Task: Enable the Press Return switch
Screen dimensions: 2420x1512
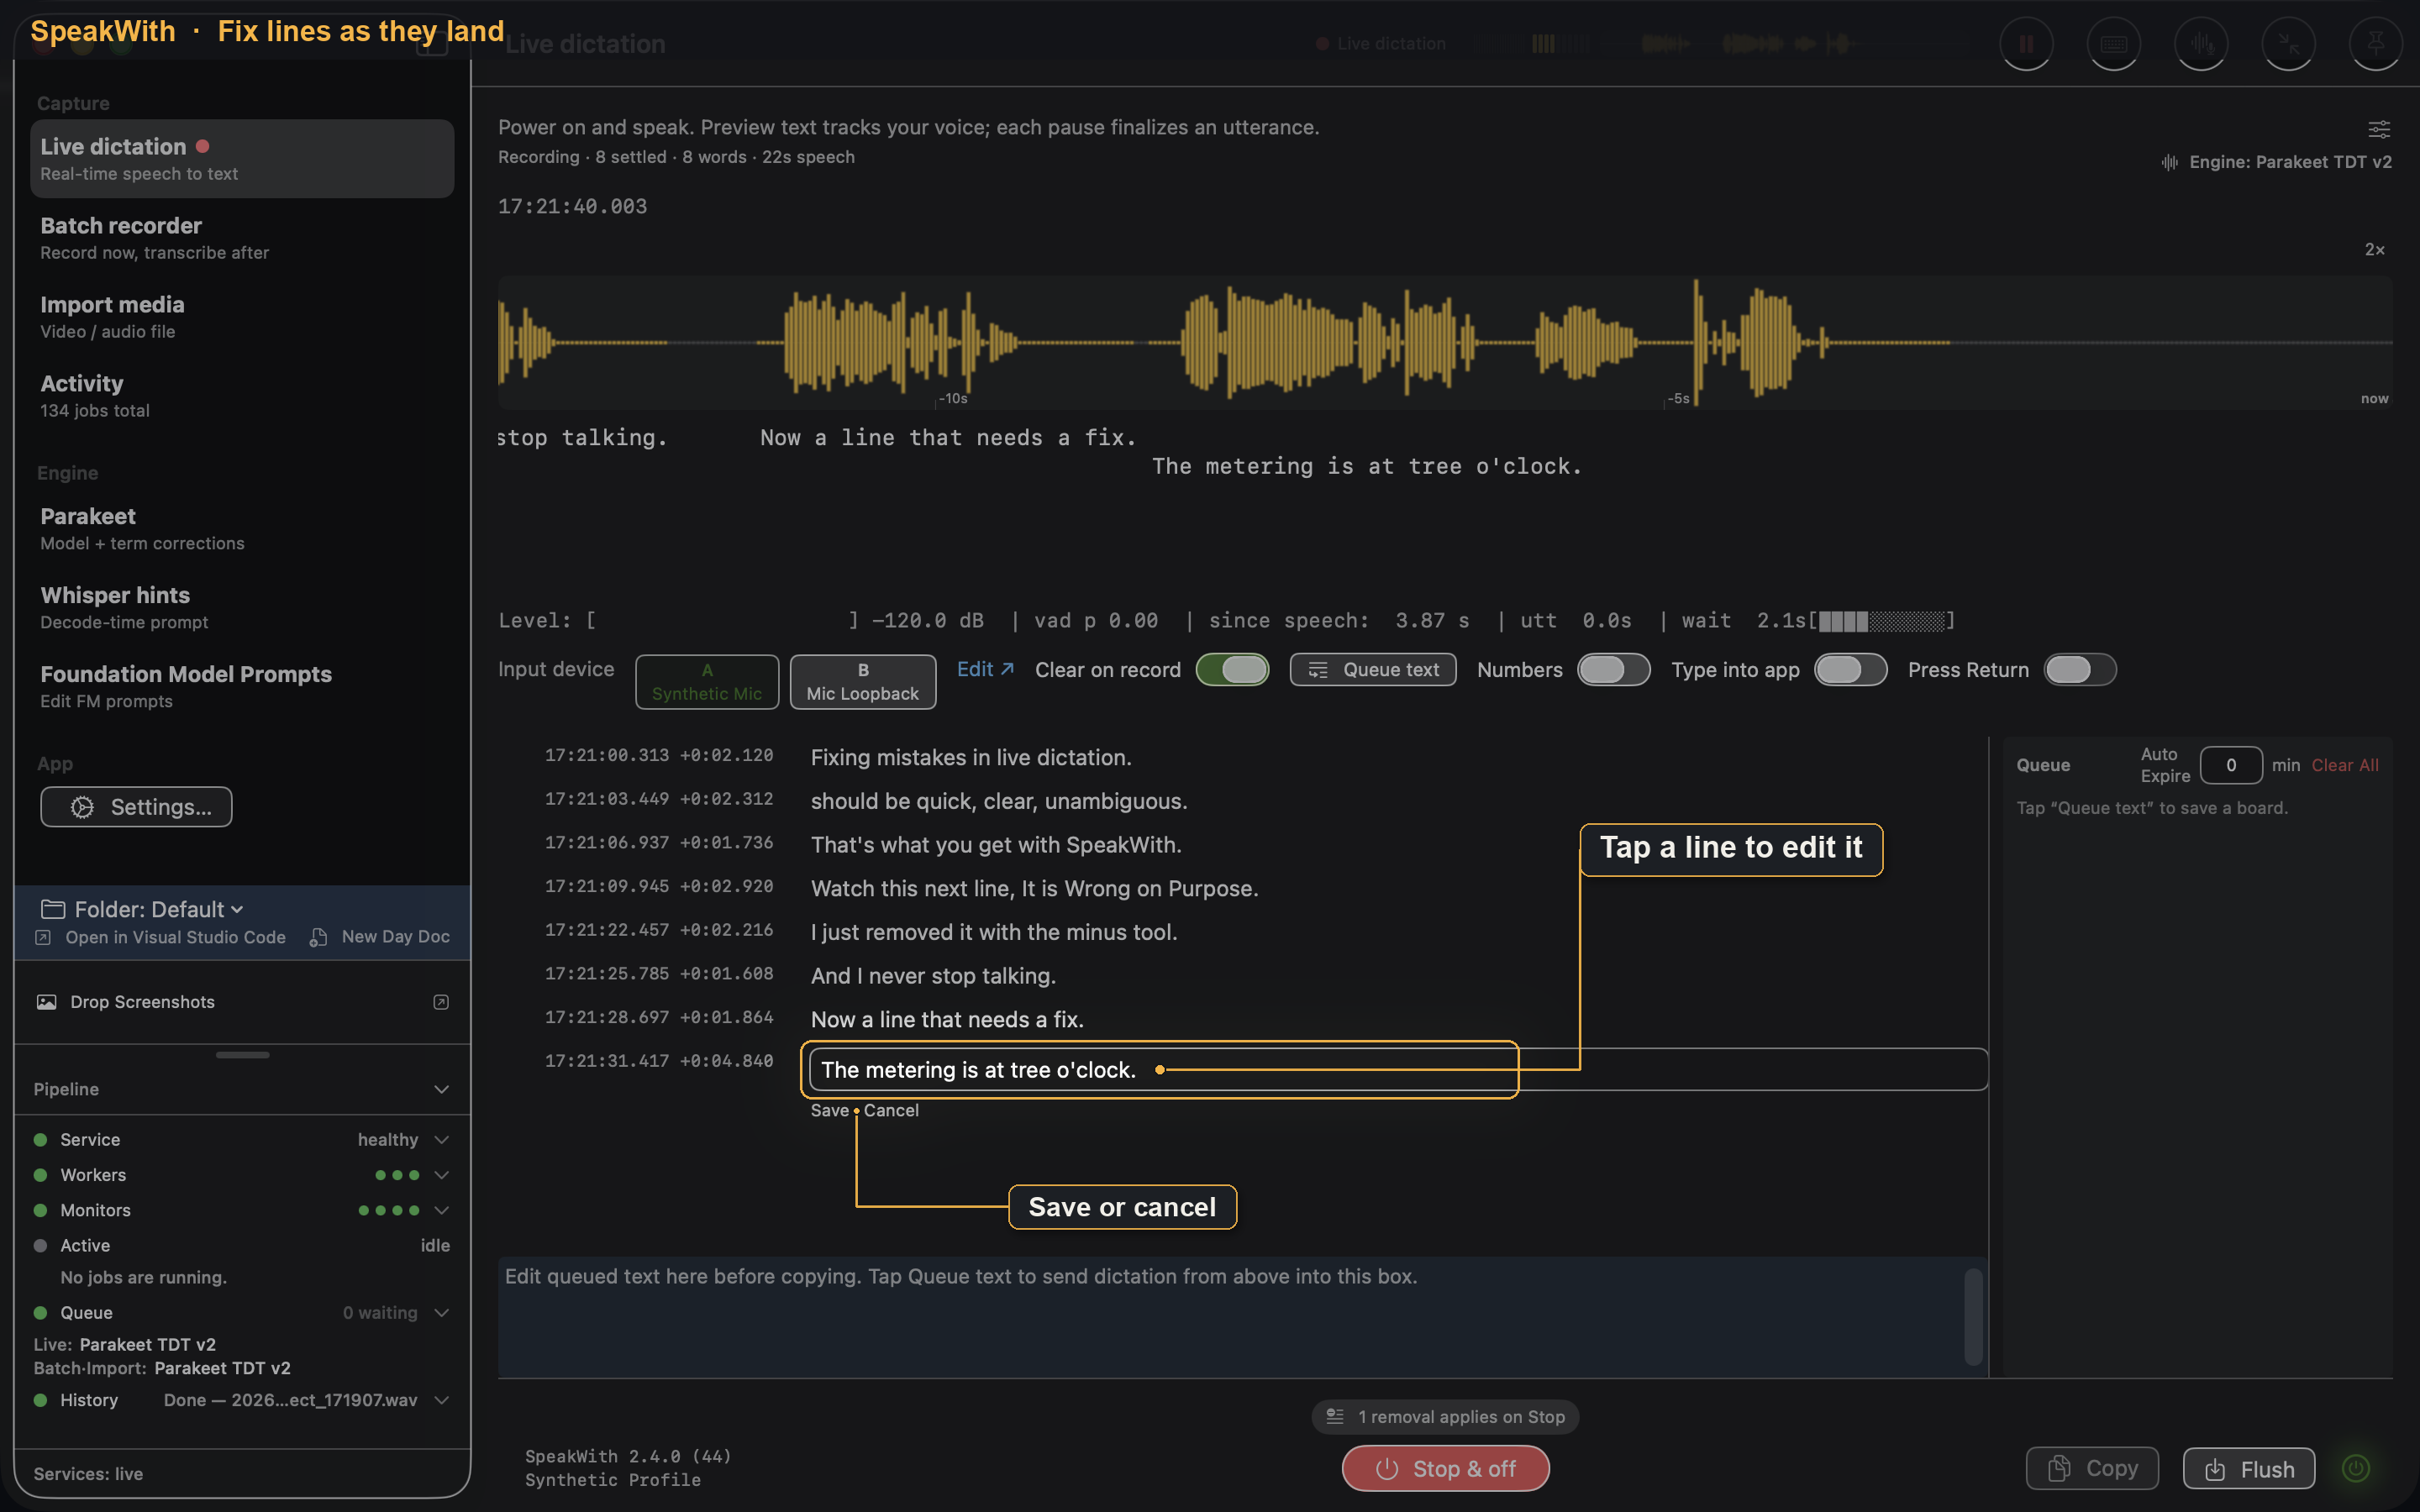Action: click(2080, 669)
